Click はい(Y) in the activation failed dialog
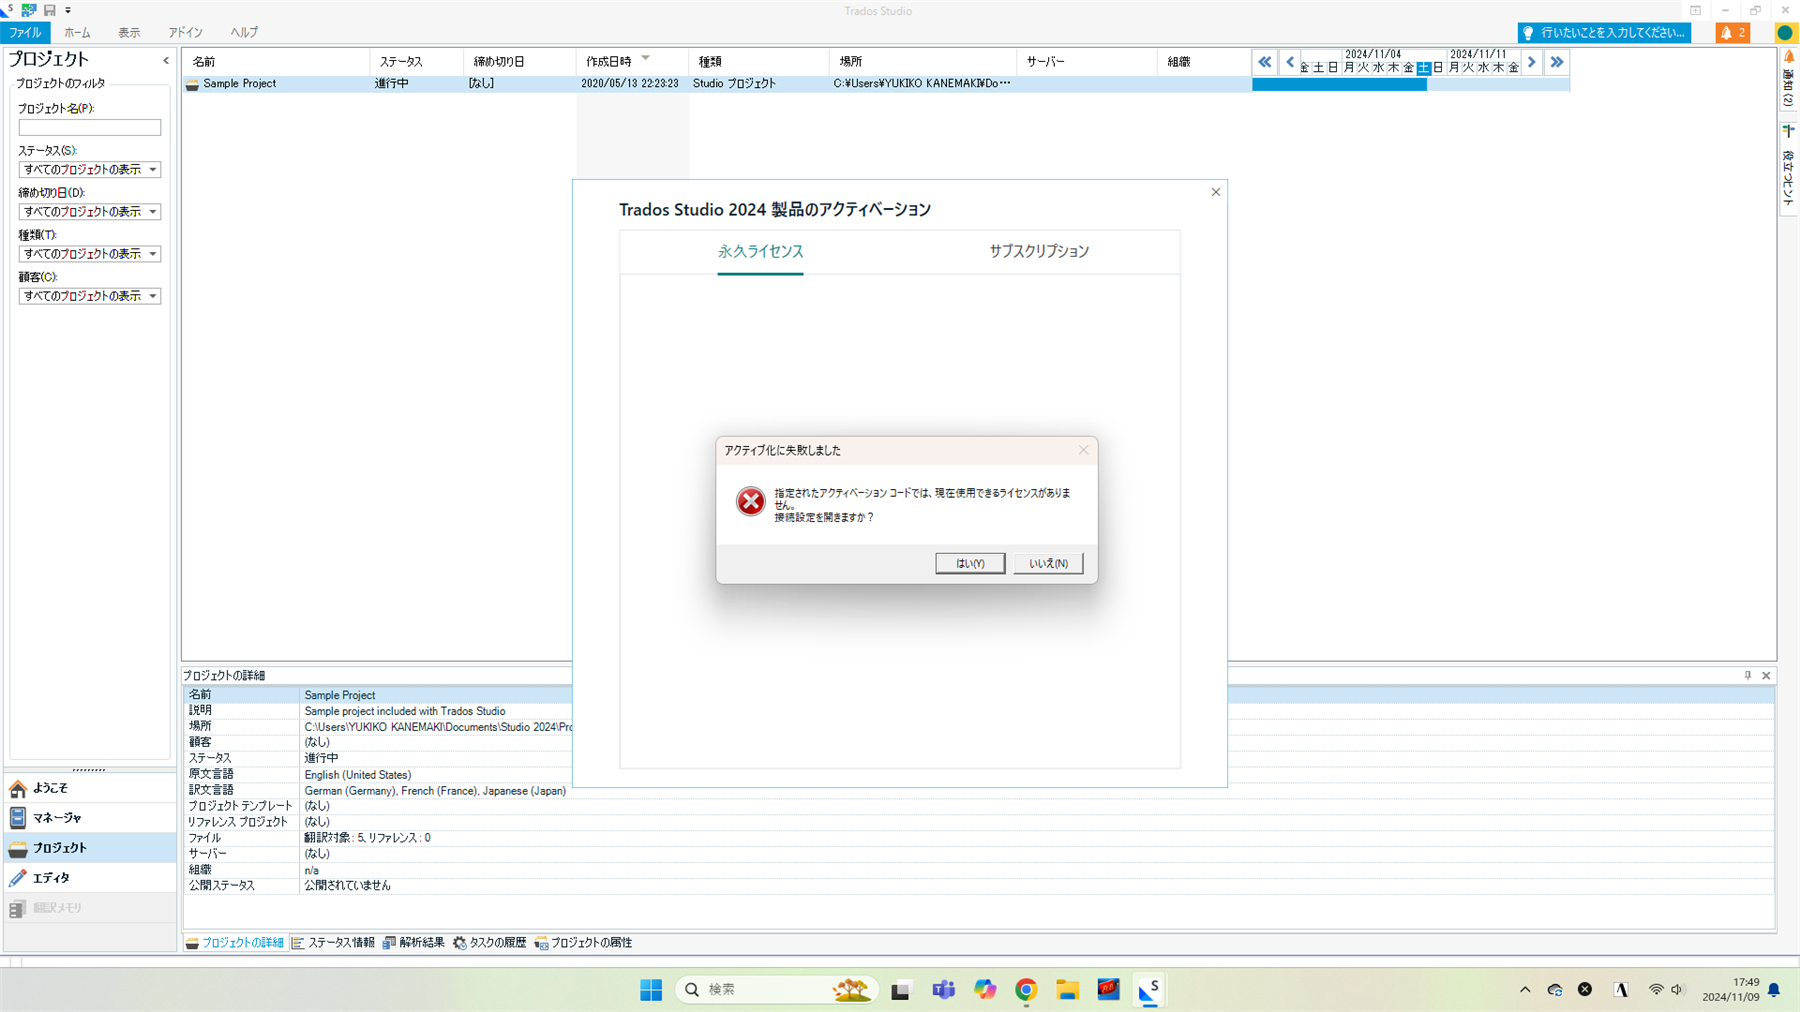This screenshot has width=1800, height=1012. [969, 563]
